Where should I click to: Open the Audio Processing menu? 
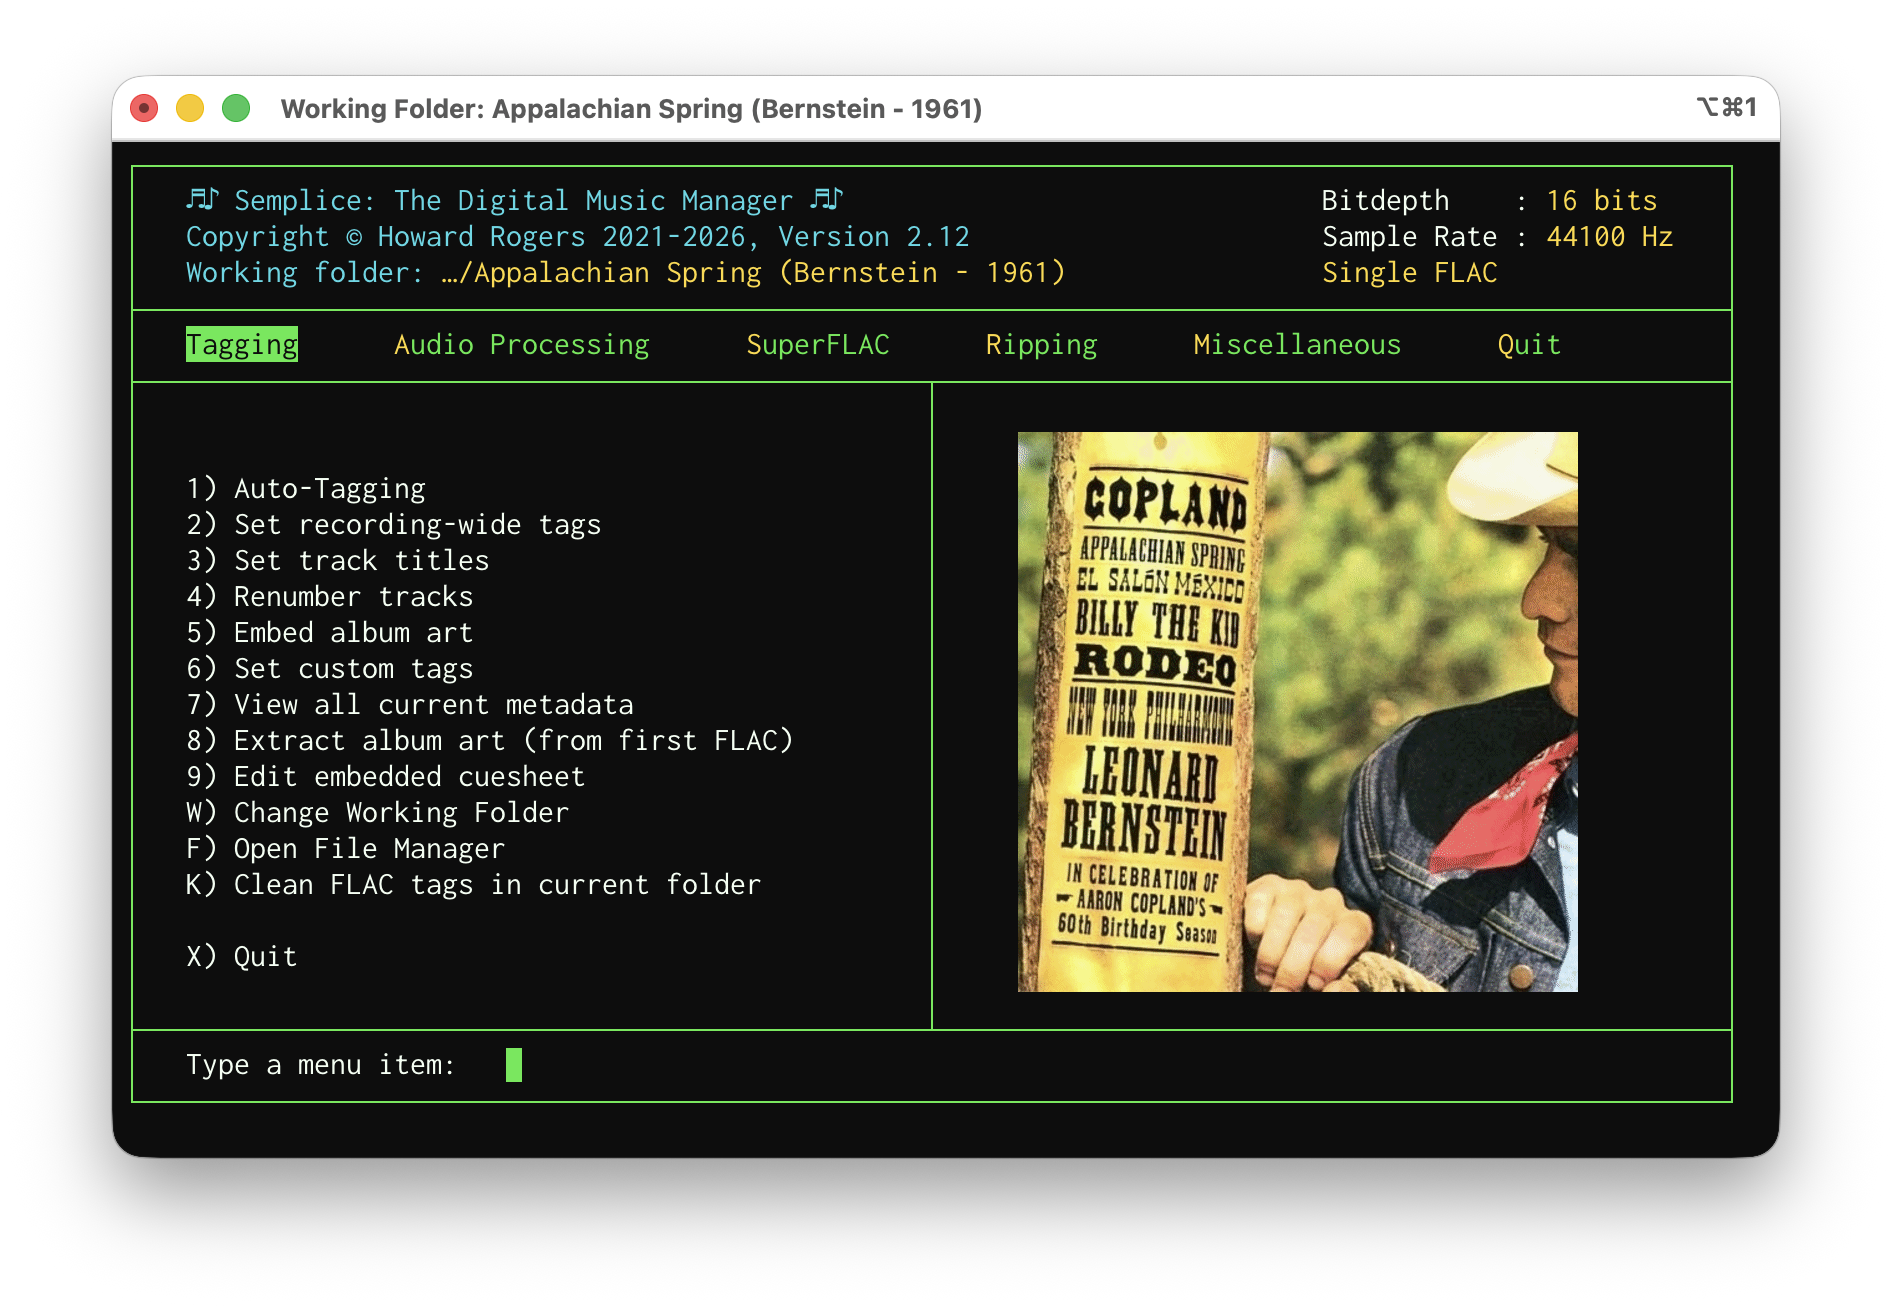(521, 345)
